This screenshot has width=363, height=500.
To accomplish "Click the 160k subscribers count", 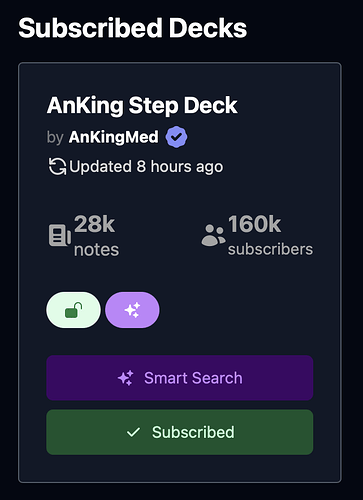I will (254, 224).
